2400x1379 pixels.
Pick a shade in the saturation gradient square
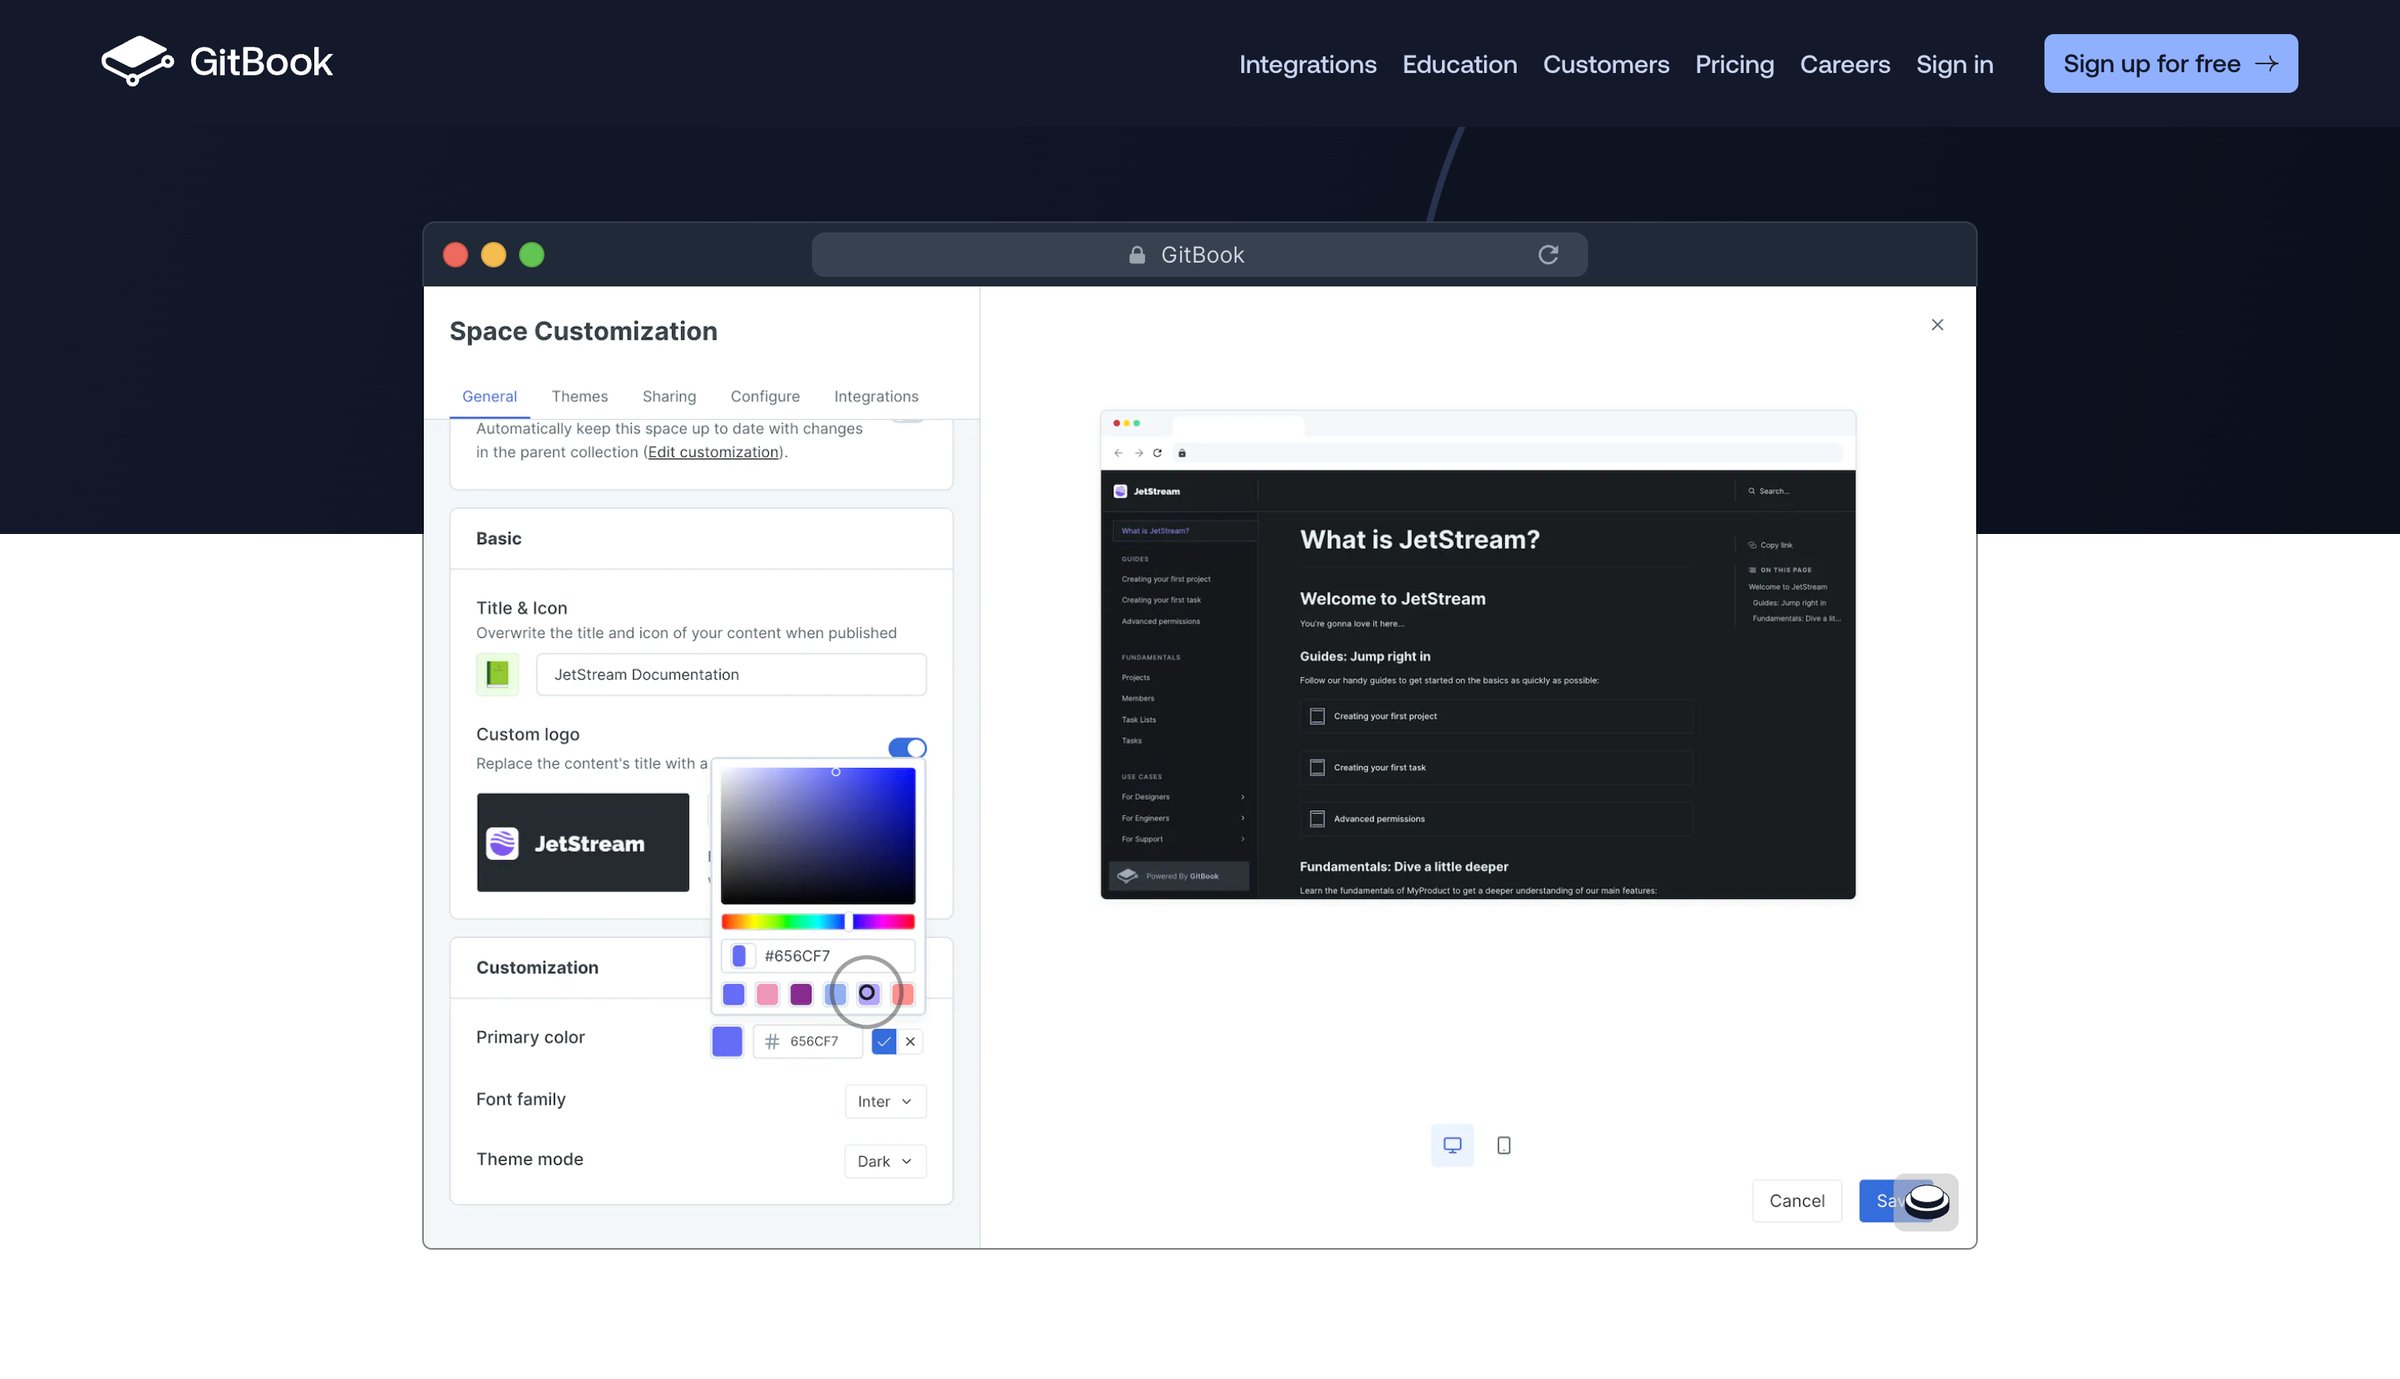818,836
